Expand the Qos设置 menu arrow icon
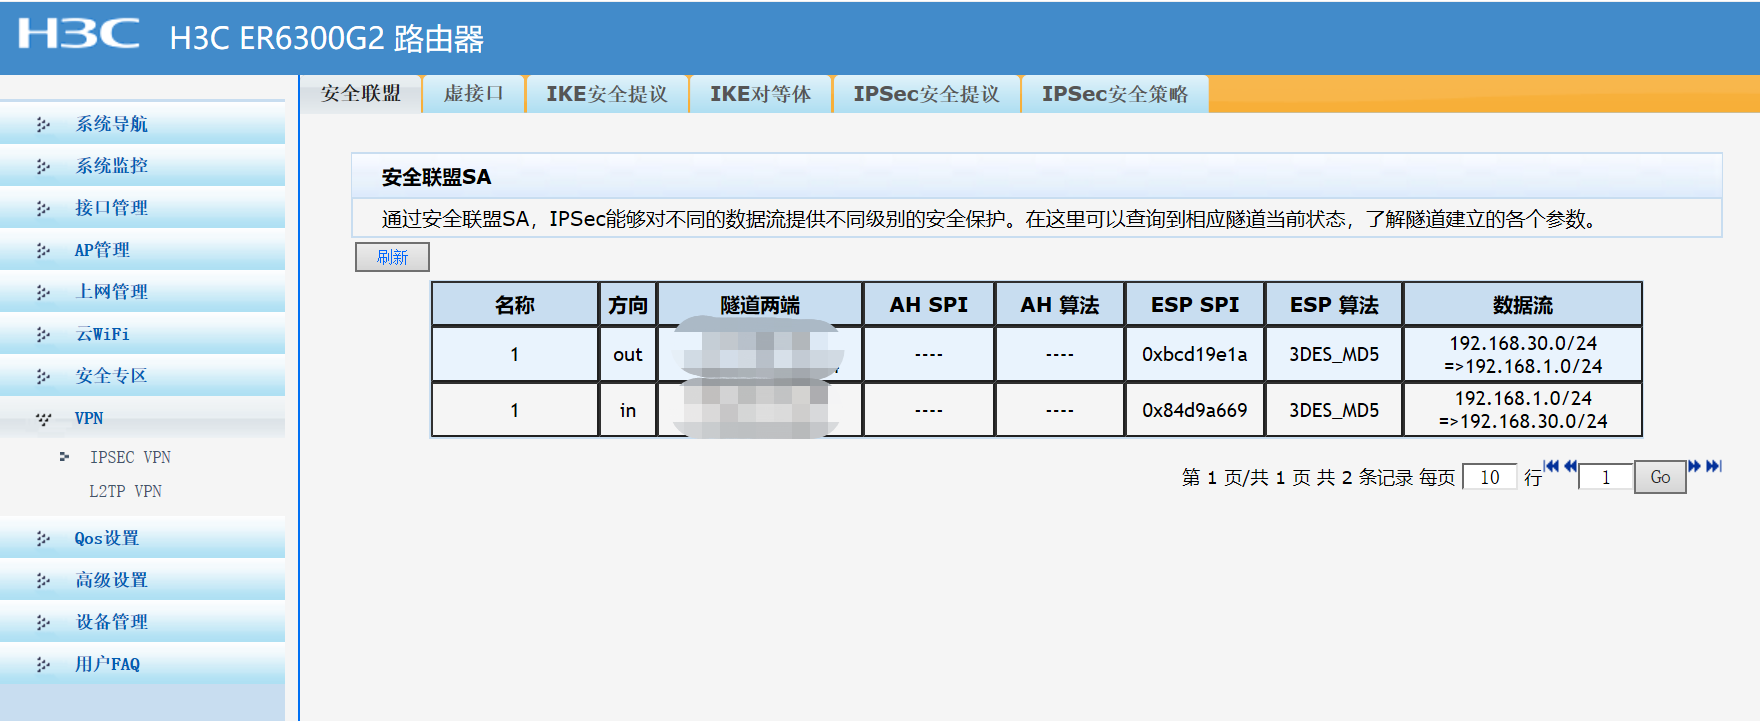Viewport: 1760px width, 721px height. point(43,538)
